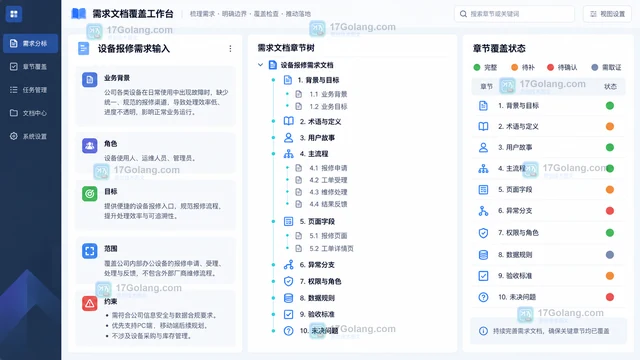The image size is (640, 360).
Task: Click the 状态 column header
Action: (610, 87)
